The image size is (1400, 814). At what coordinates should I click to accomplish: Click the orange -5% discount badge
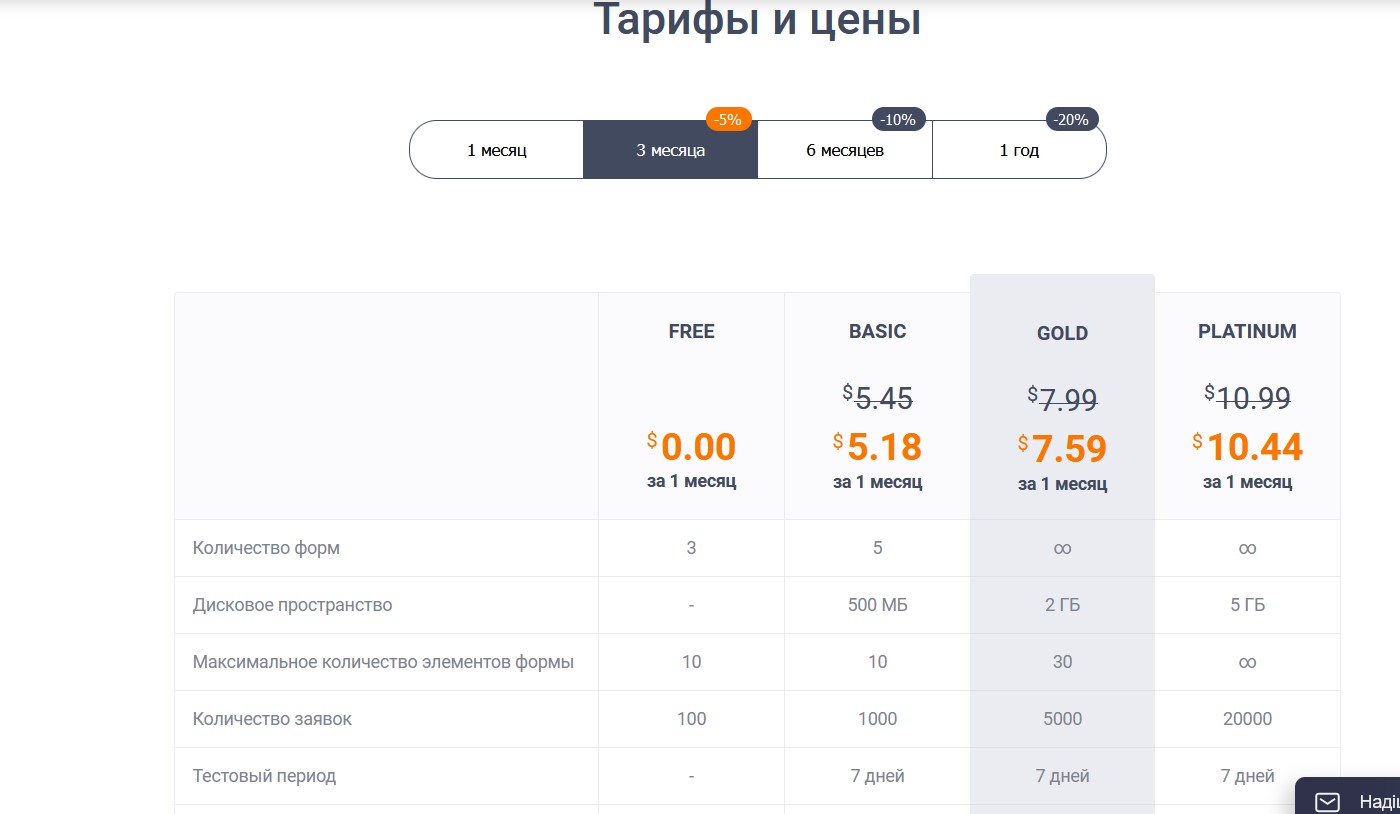click(728, 119)
